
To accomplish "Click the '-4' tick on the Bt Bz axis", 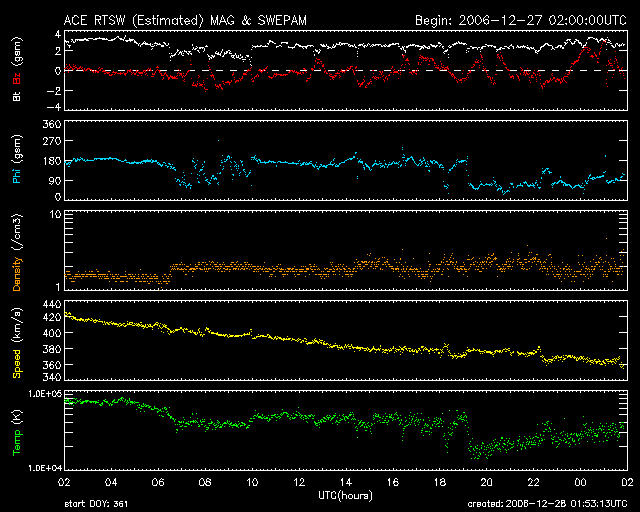I will (53, 107).
